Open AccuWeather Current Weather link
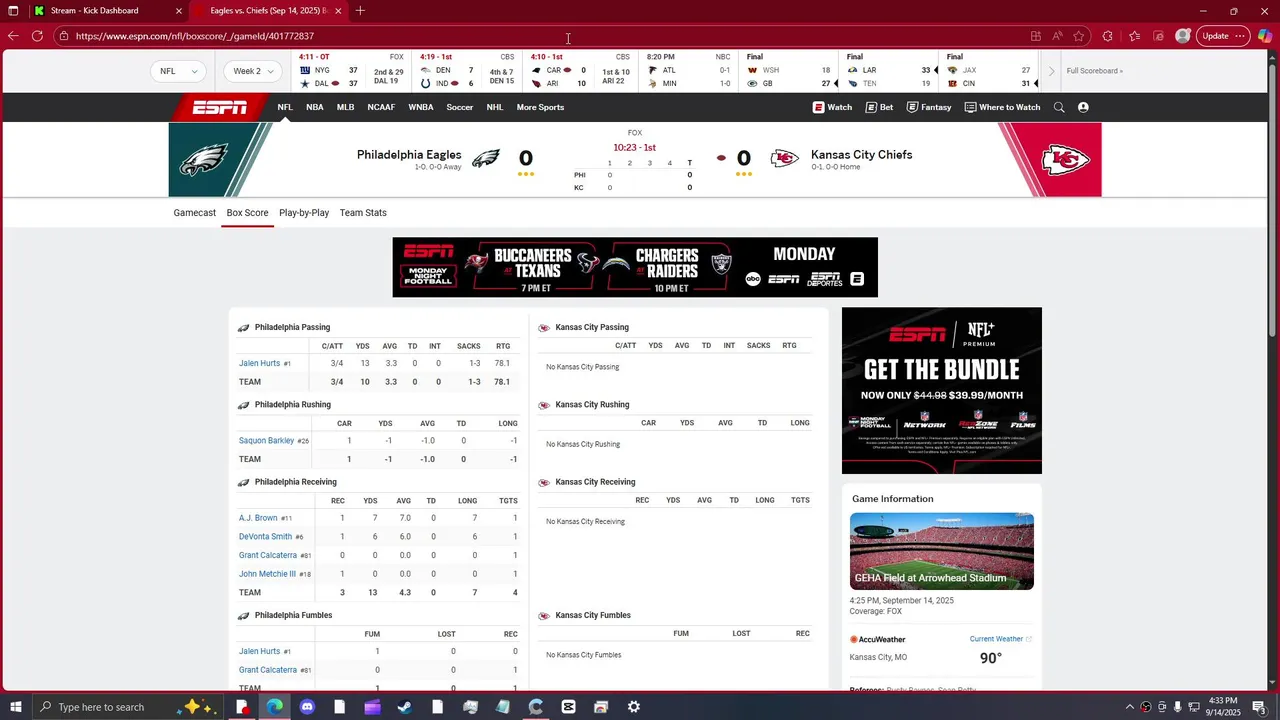This screenshot has width=1280, height=720. pyautogui.click(x=1000, y=639)
